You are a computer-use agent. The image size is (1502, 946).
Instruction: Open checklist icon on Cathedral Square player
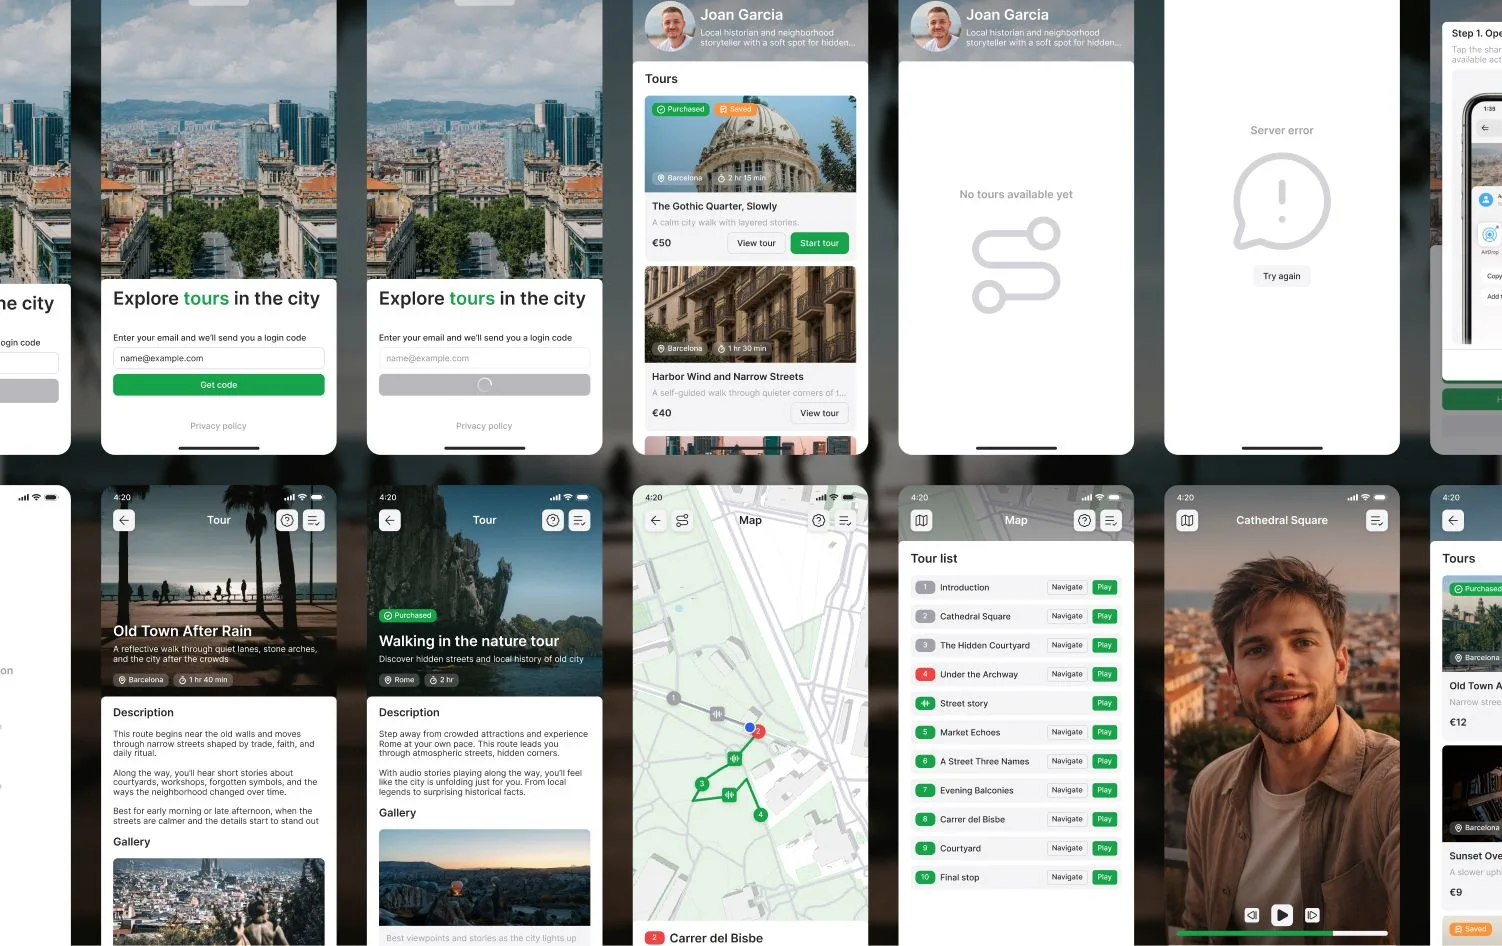point(1377,520)
